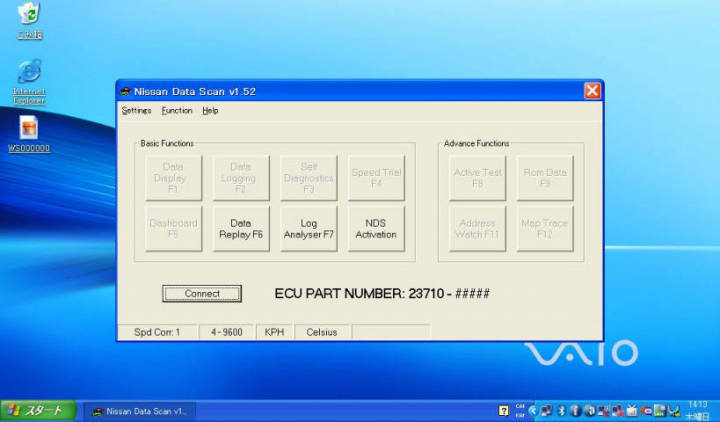Click the disabled Active Test F8 button
The height and width of the screenshot is (422, 720).
(x=478, y=178)
